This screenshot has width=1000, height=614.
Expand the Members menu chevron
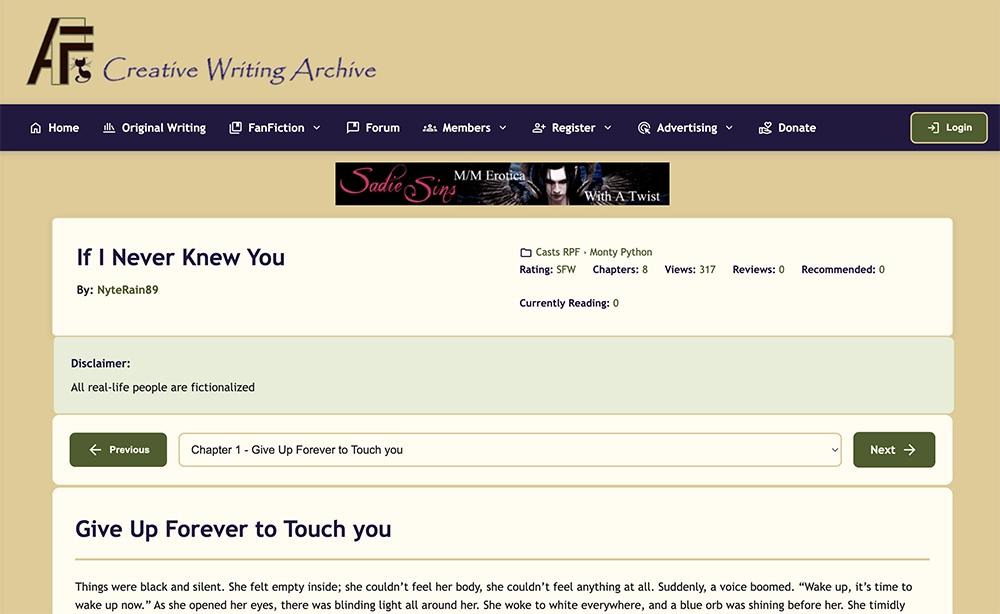502,127
